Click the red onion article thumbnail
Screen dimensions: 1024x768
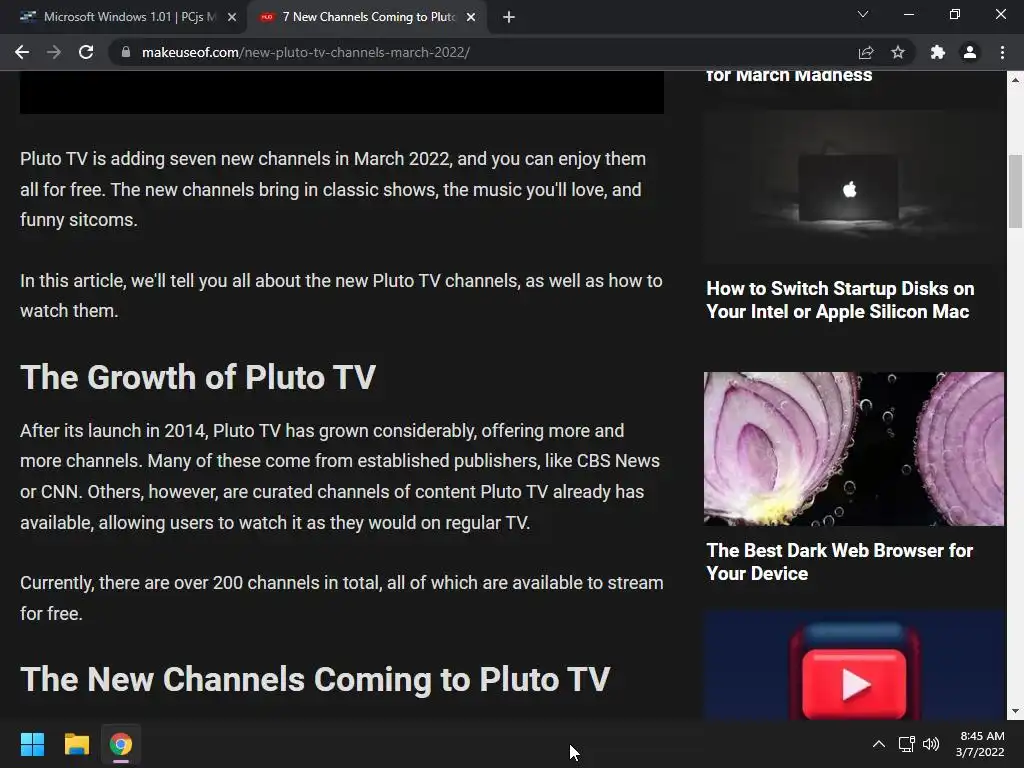tap(854, 449)
